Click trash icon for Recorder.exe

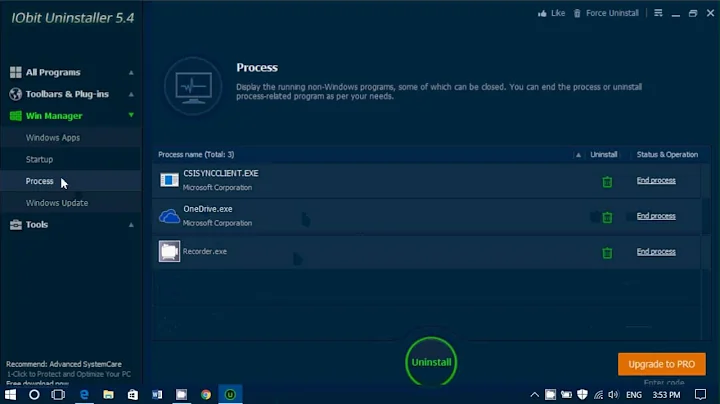(607, 252)
